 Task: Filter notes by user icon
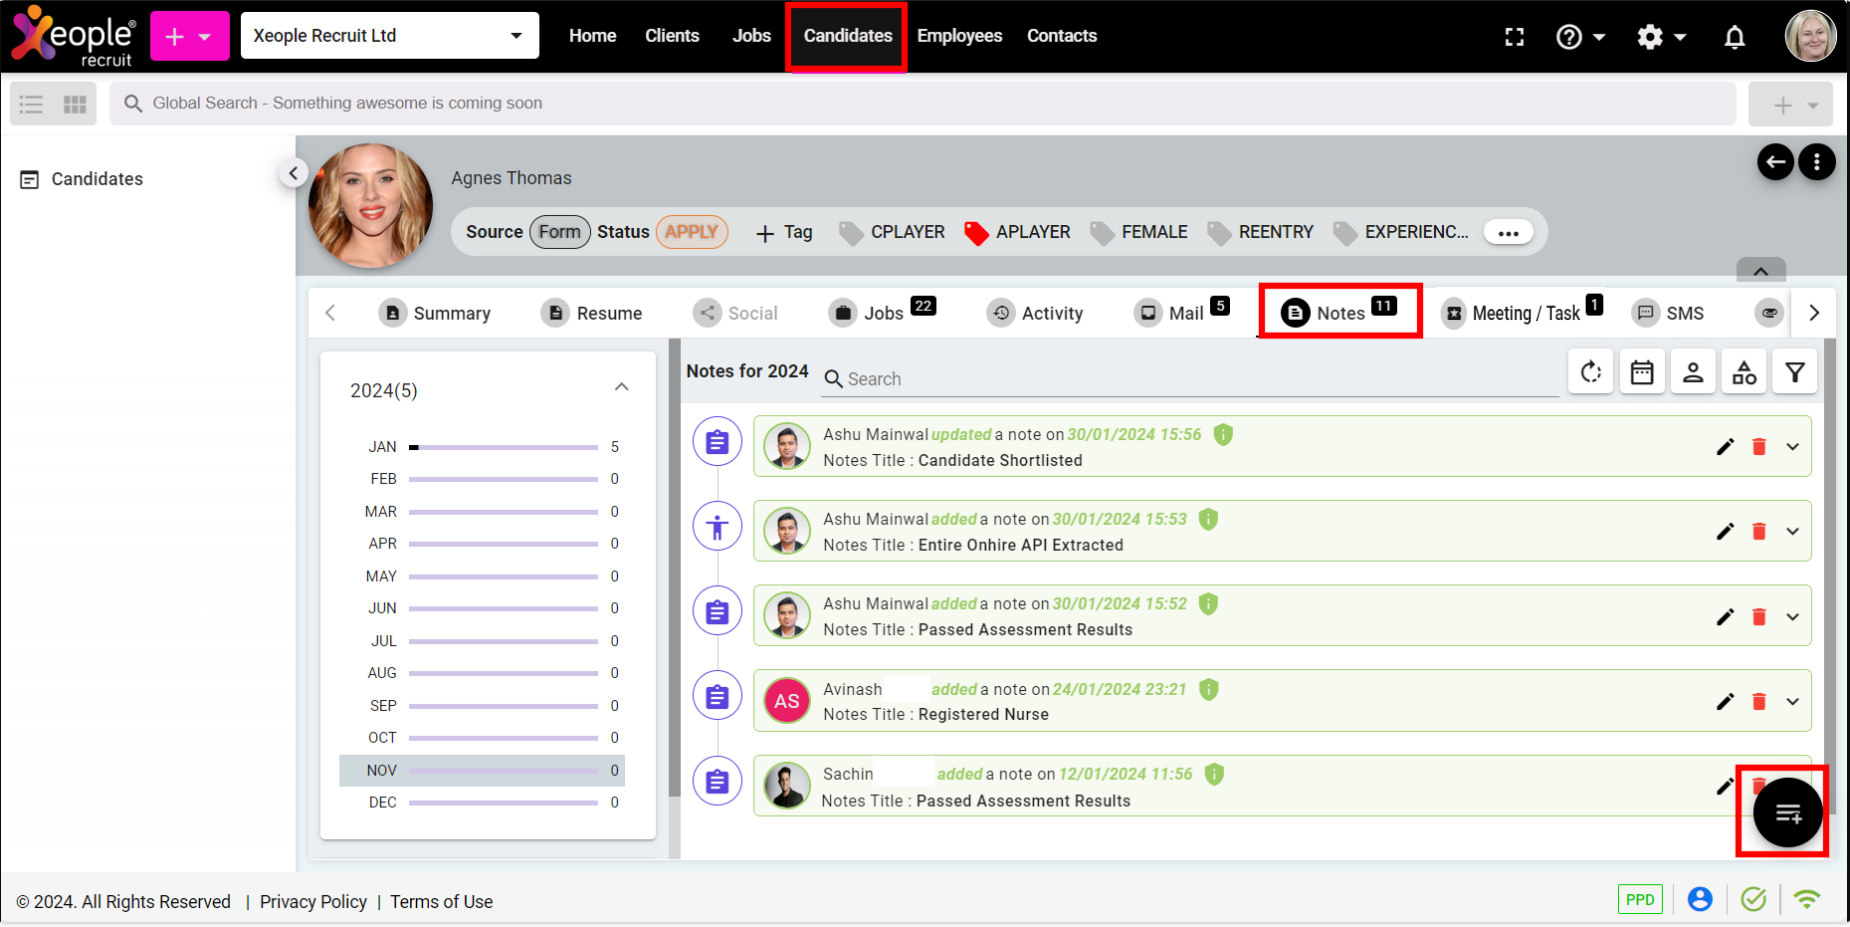pyautogui.click(x=1693, y=372)
